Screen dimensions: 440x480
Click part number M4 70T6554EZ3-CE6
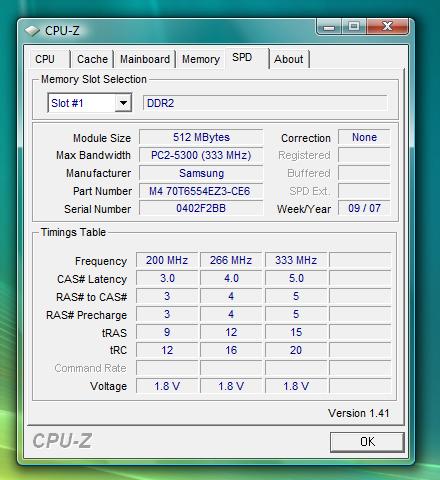pos(201,191)
